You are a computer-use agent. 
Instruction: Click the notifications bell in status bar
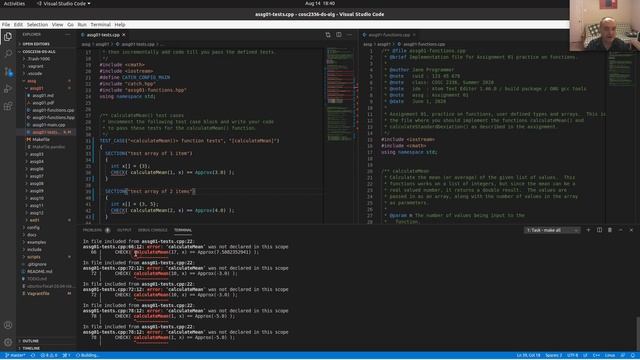632,356
